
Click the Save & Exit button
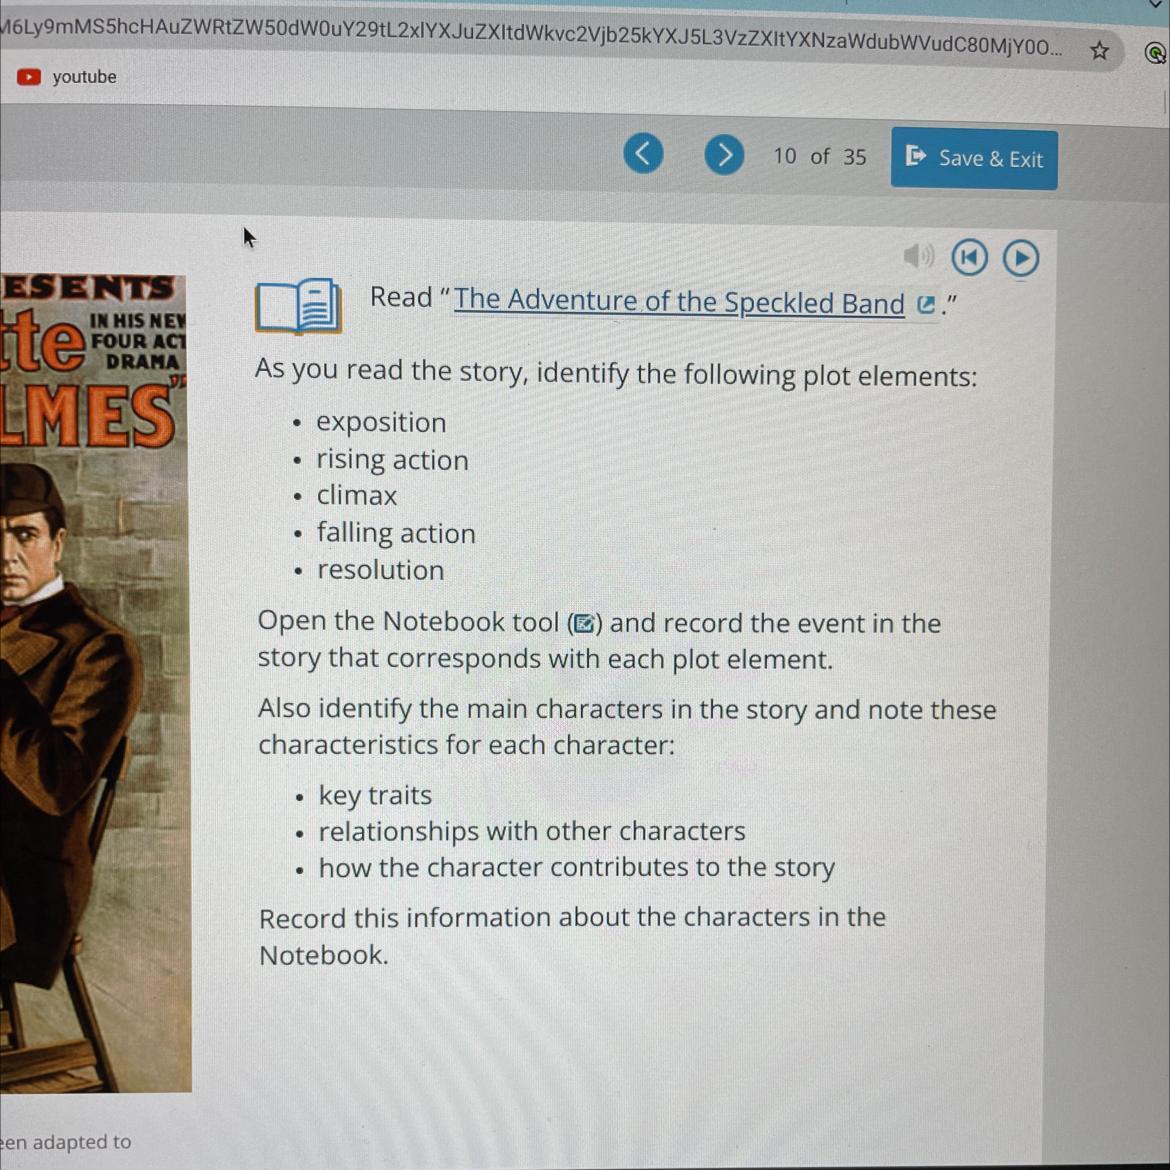[974, 159]
